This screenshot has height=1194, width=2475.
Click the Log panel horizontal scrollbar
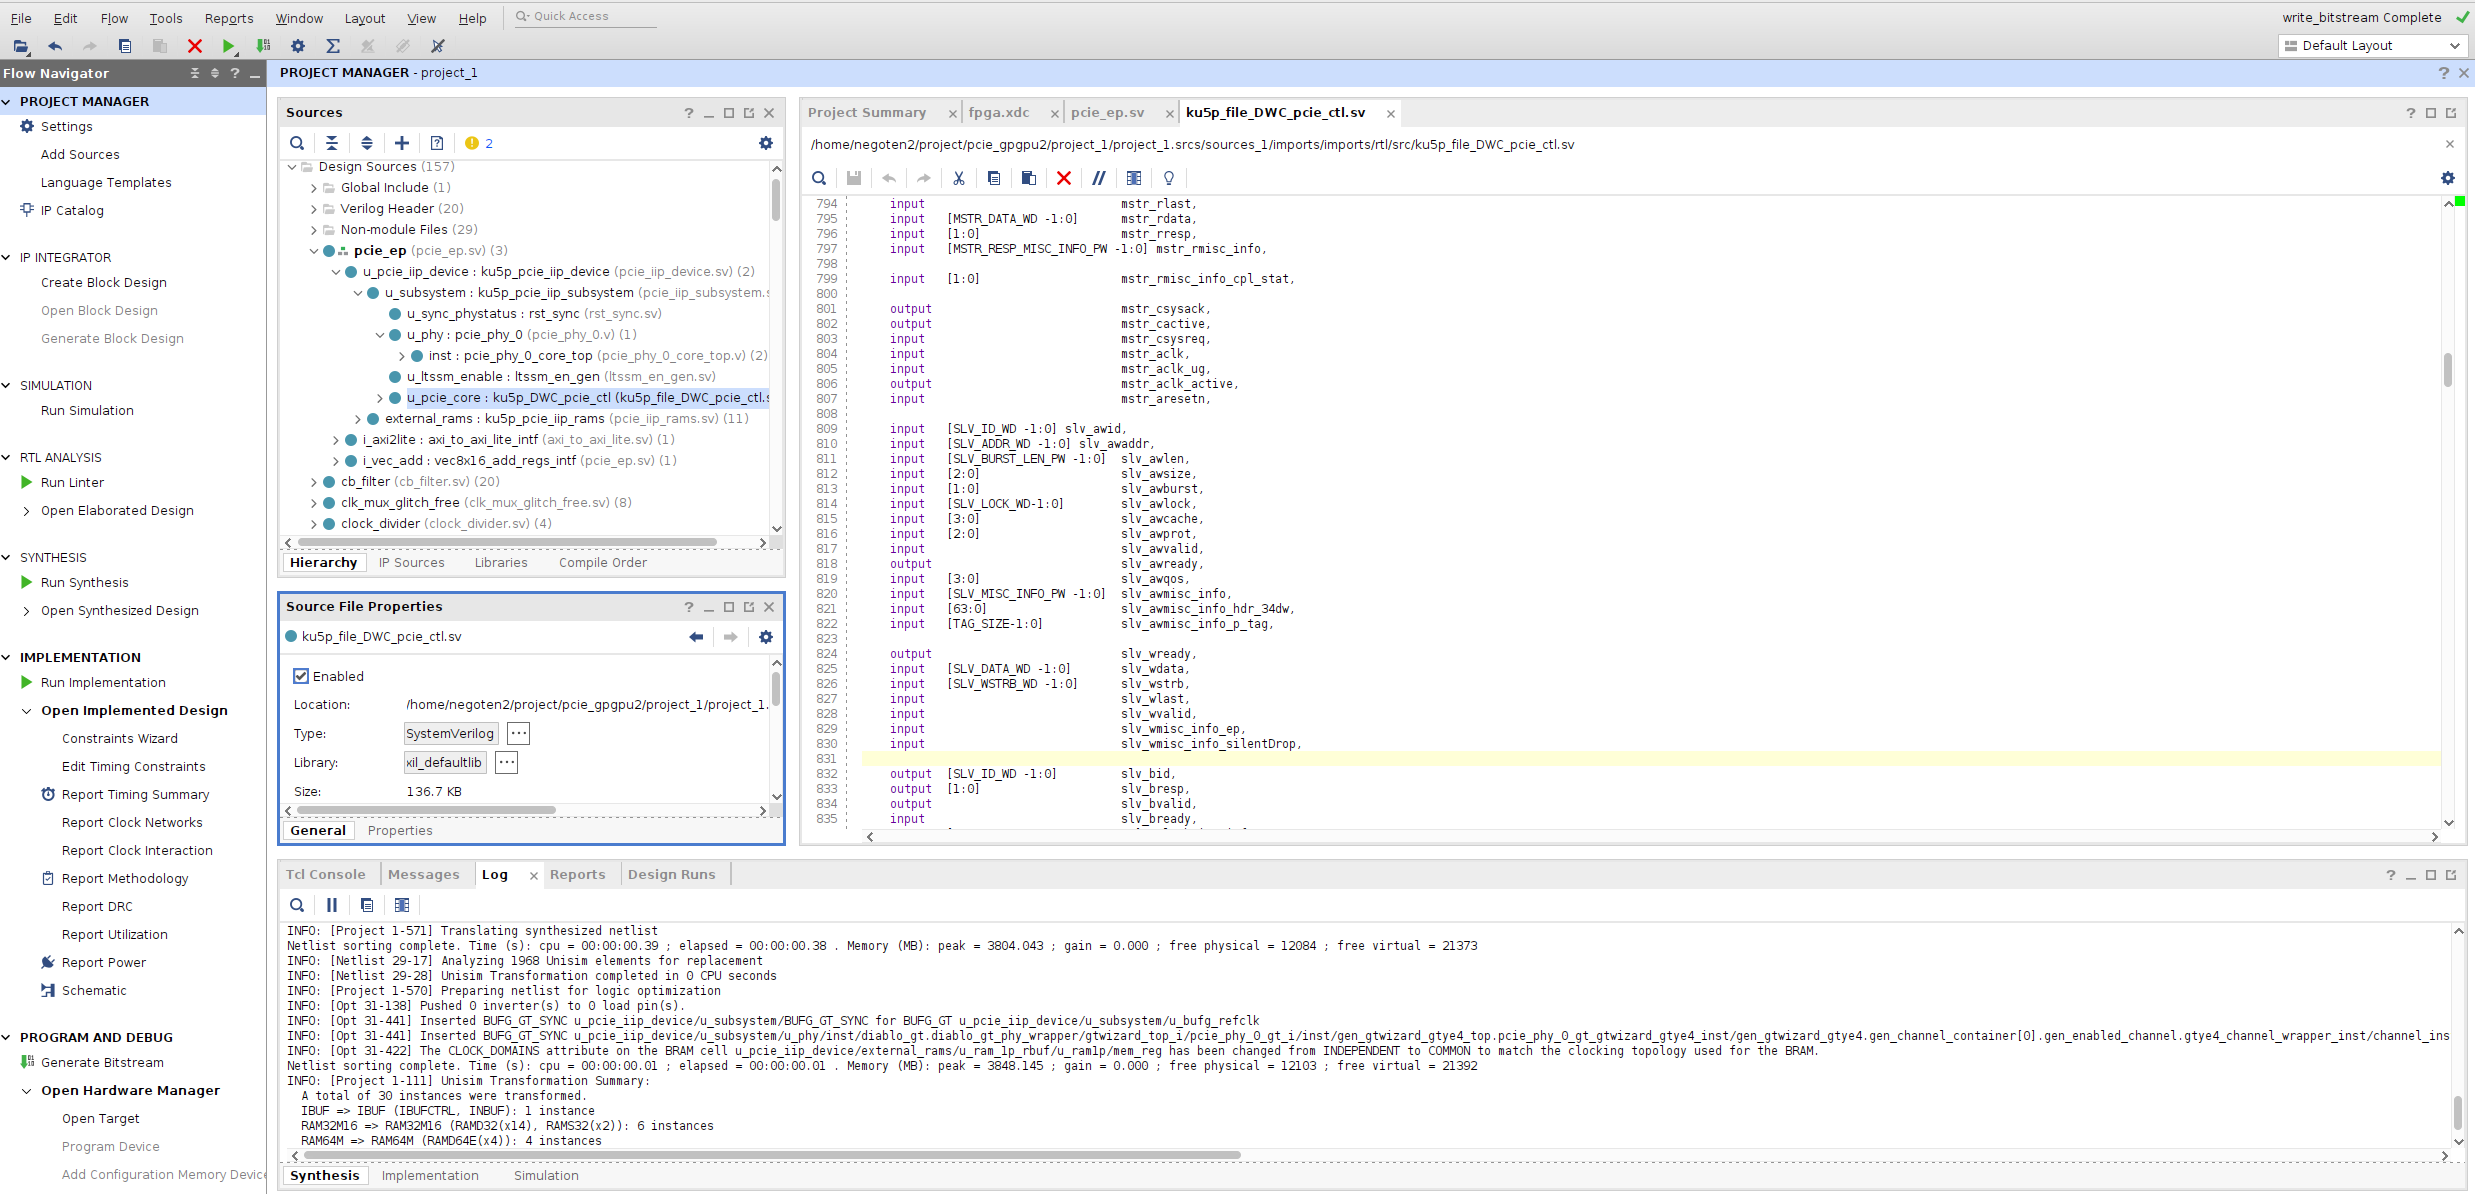[x=771, y=1156]
